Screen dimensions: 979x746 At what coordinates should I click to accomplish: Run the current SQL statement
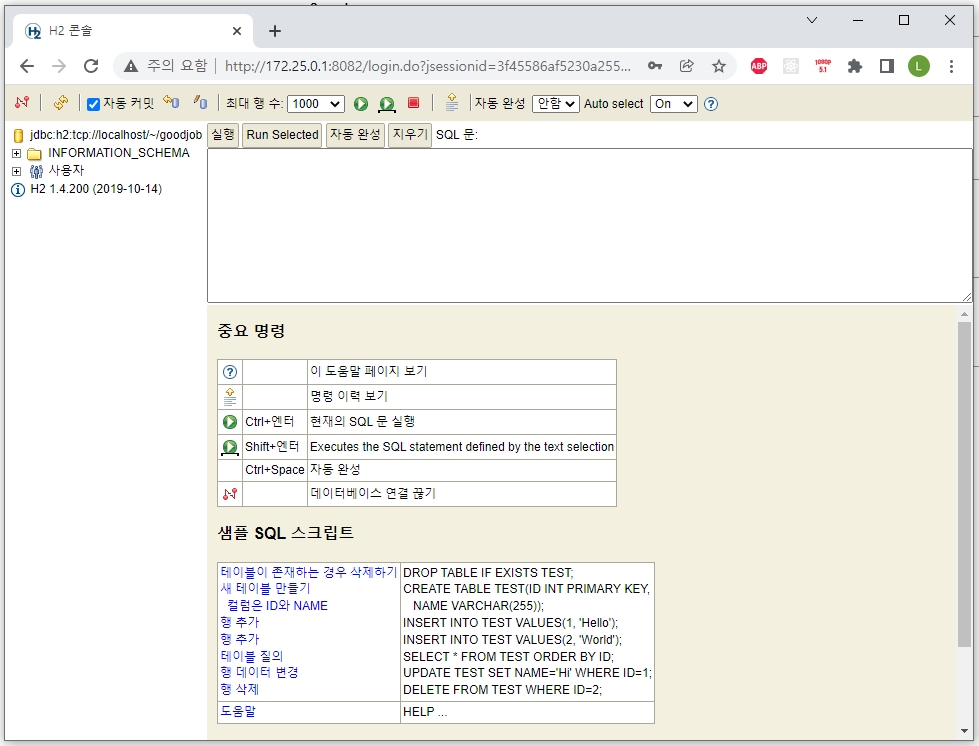[359, 103]
